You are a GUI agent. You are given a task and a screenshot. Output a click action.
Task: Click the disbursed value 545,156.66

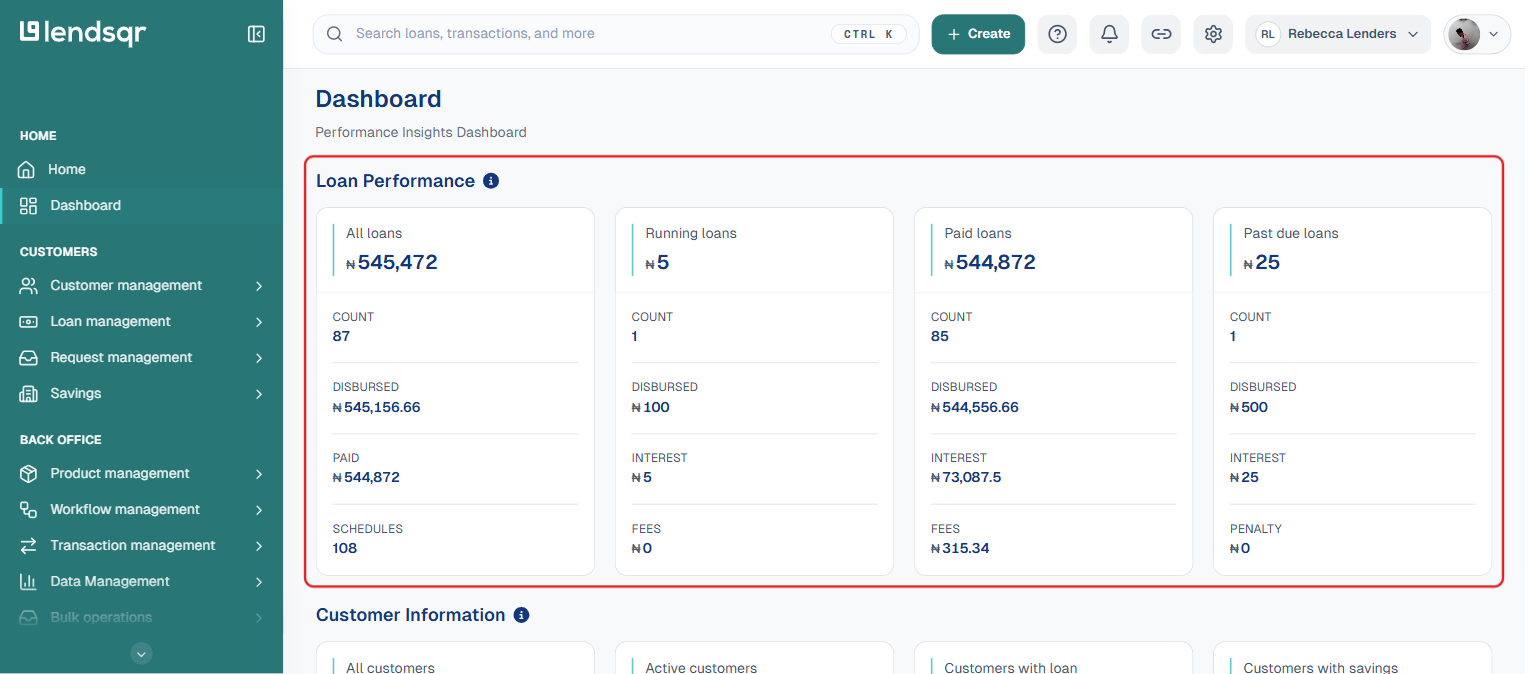point(376,407)
